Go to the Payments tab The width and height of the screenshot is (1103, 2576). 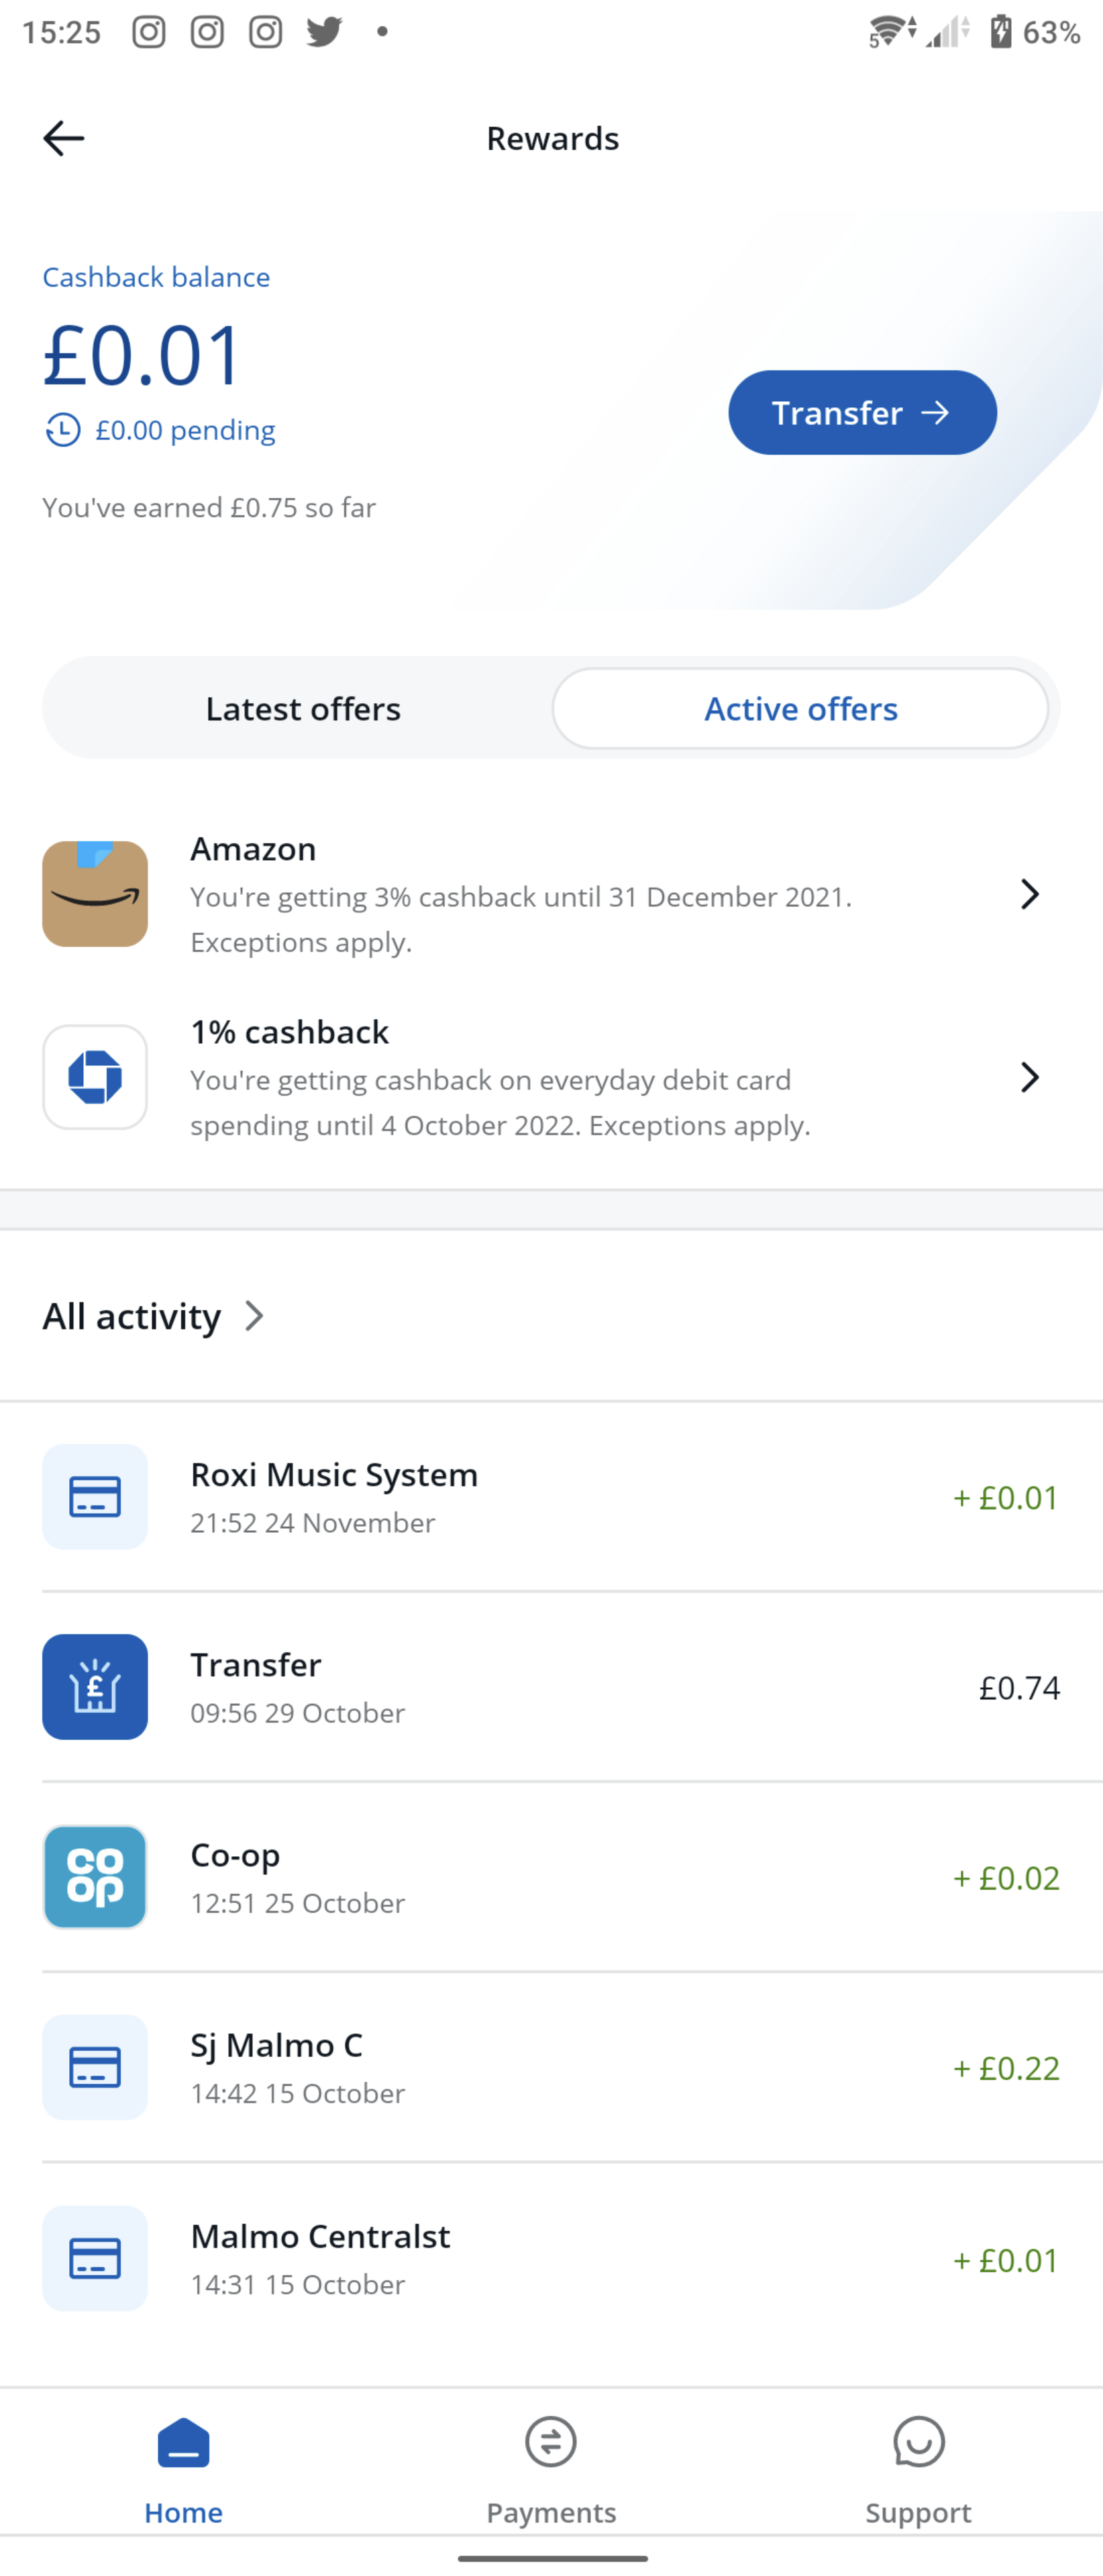tap(551, 2466)
